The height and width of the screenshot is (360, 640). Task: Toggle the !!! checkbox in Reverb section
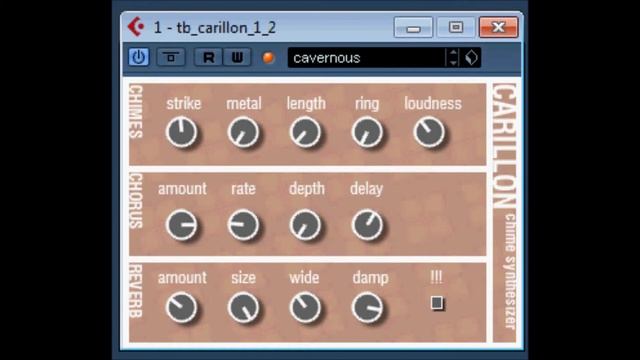[x=437, y=303]
